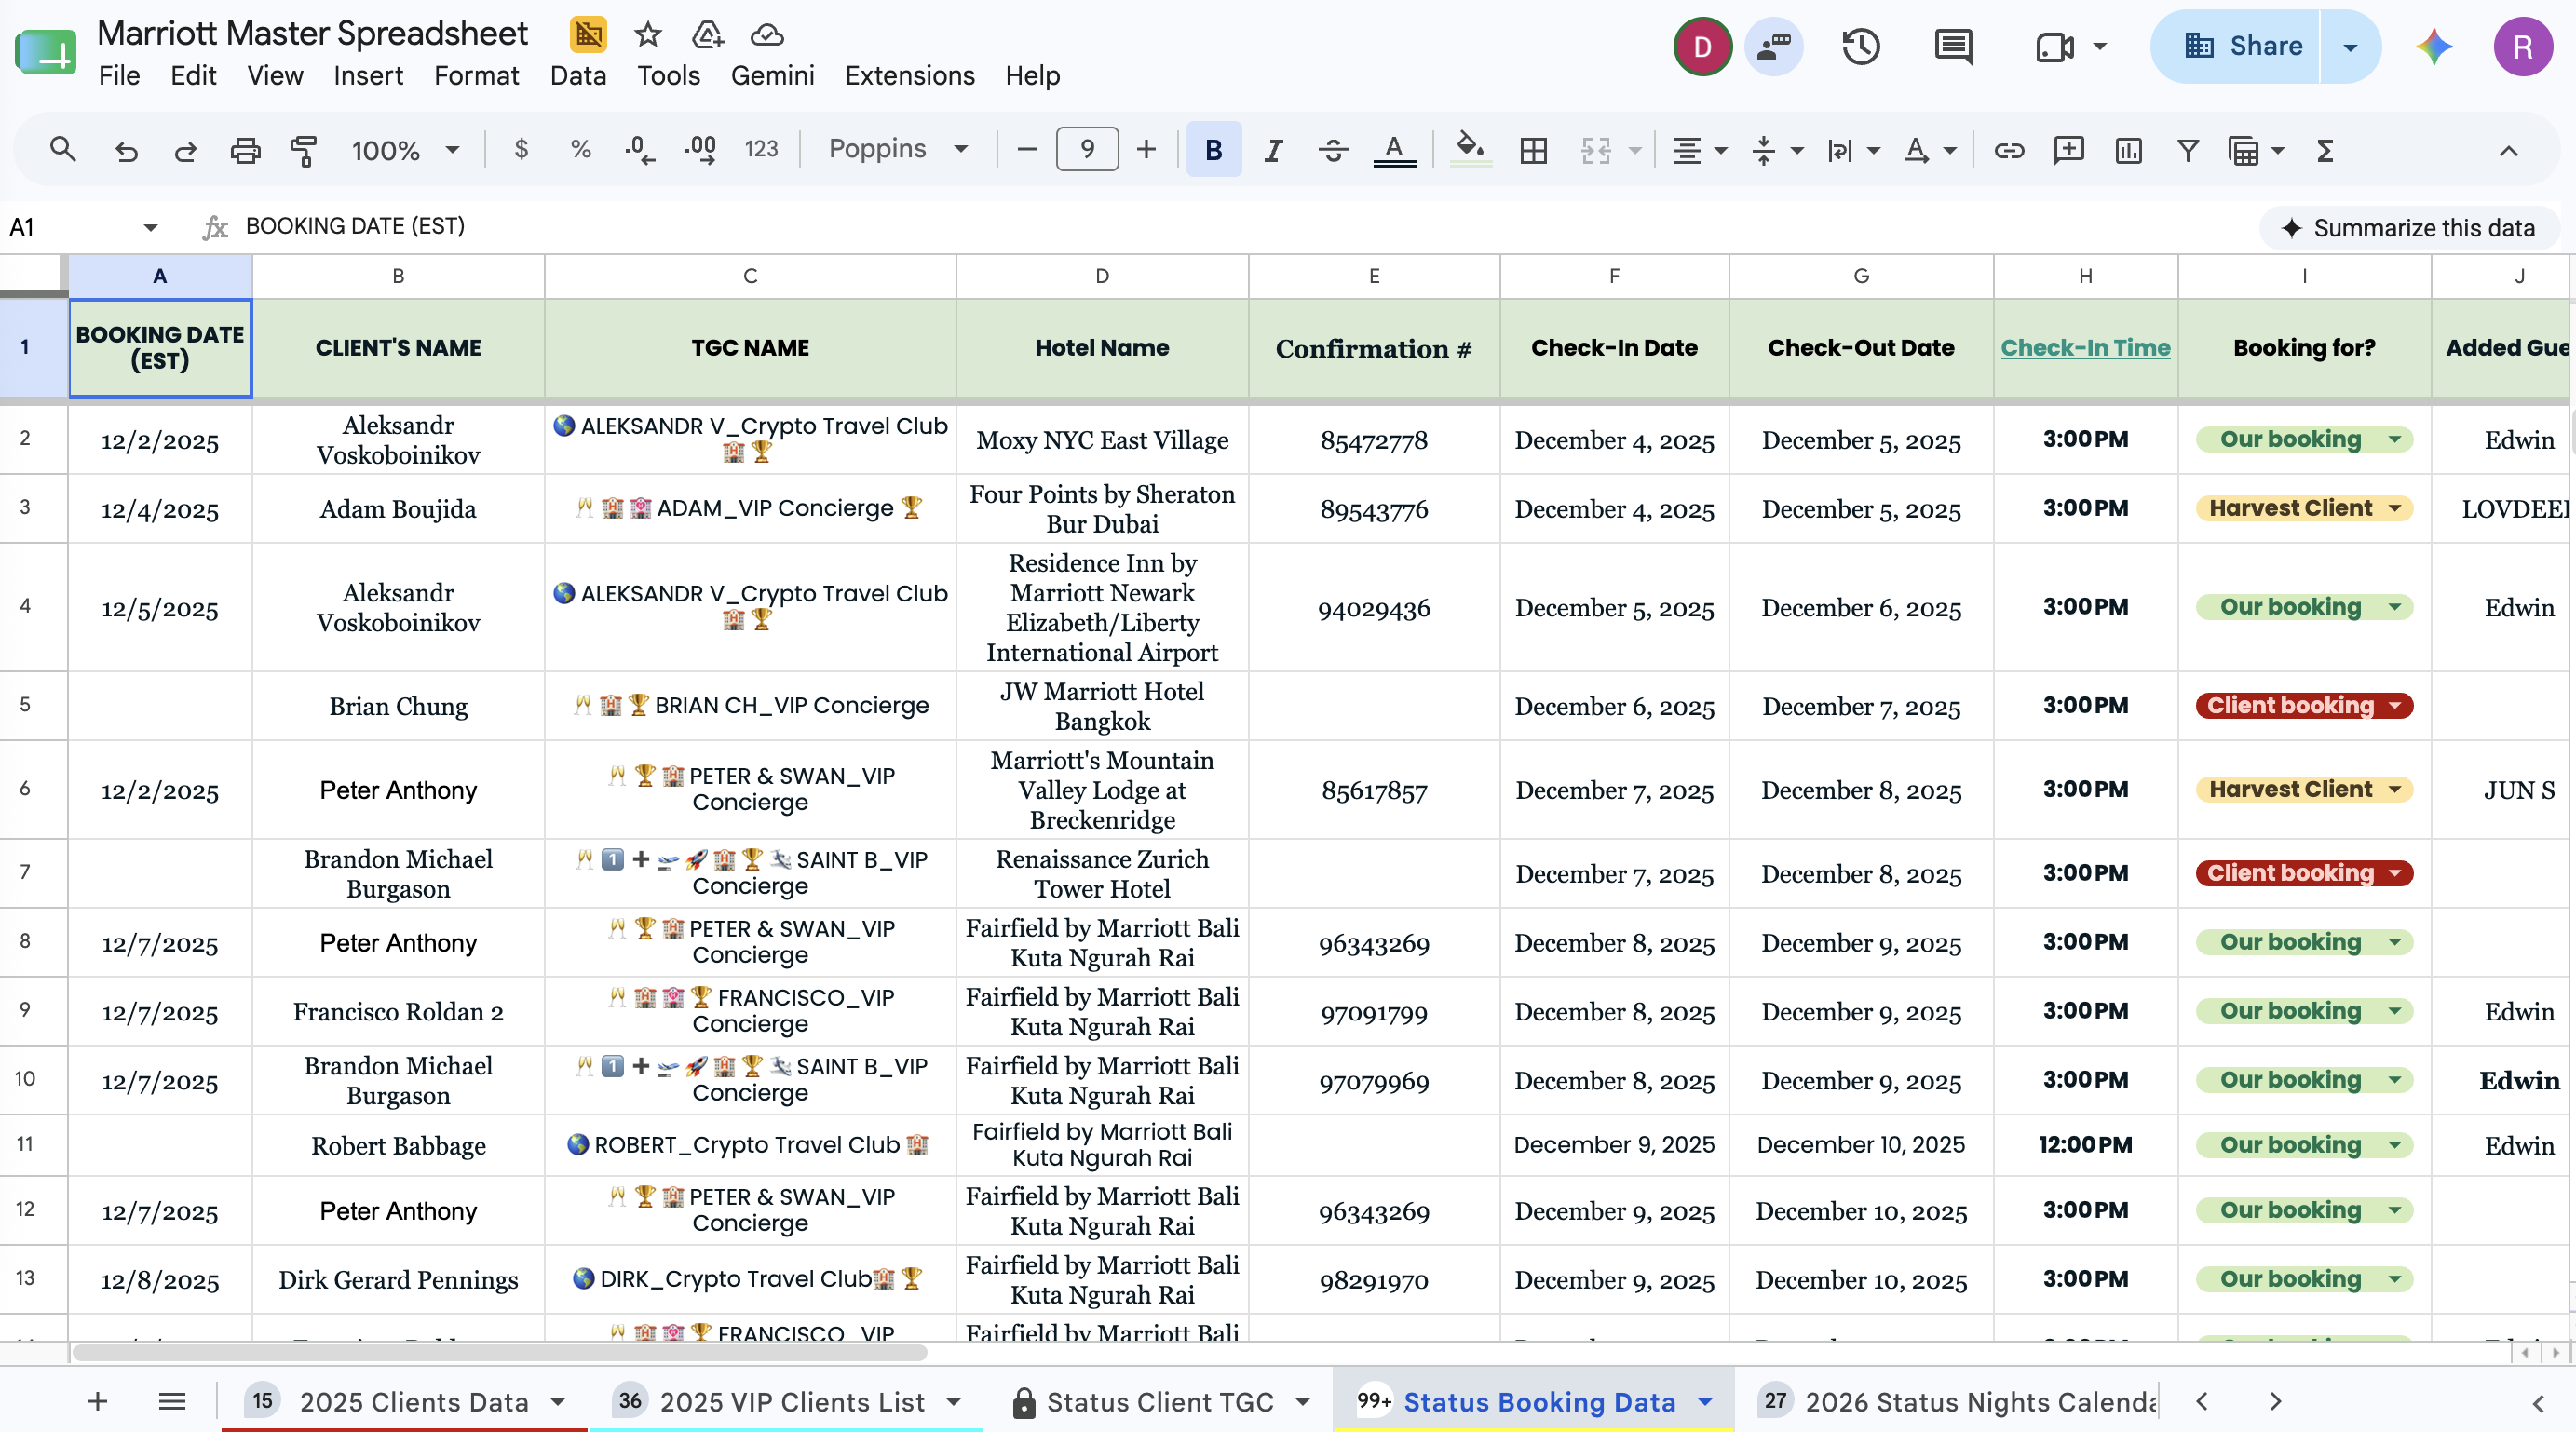Click the font size input field
This screenshot has height=1432, width=2576.
pos(1086,150)
